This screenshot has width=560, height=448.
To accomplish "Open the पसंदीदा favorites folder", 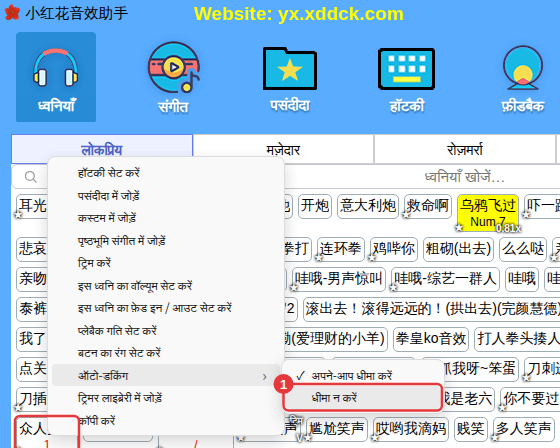I will point(290,79).
